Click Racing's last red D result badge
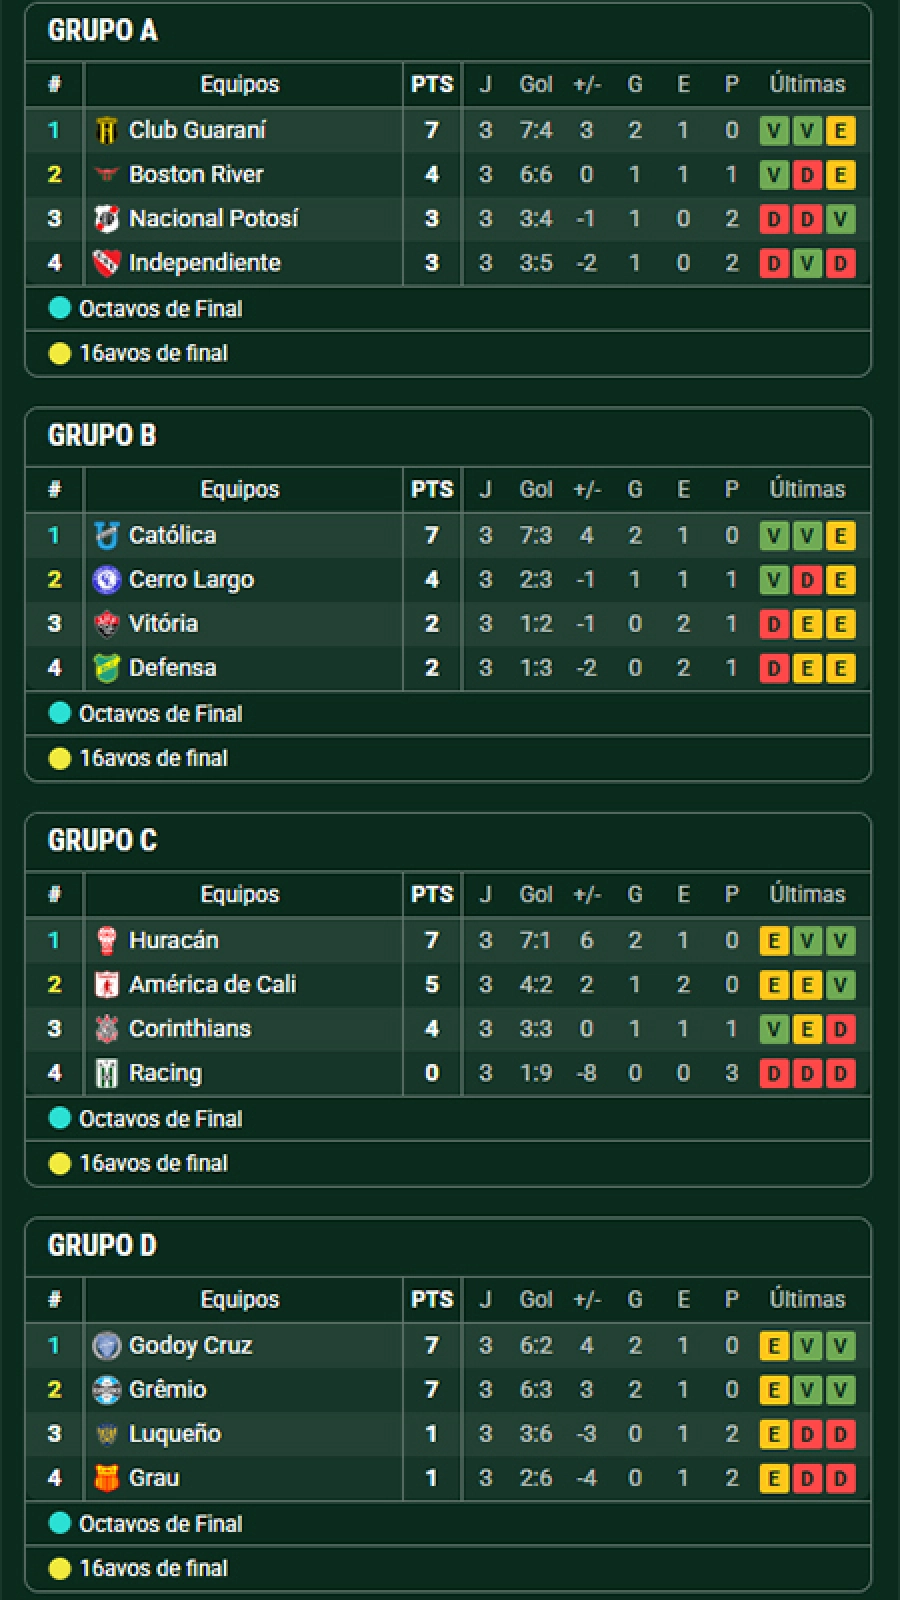 pyautogui.click(x=841, y=1074)
